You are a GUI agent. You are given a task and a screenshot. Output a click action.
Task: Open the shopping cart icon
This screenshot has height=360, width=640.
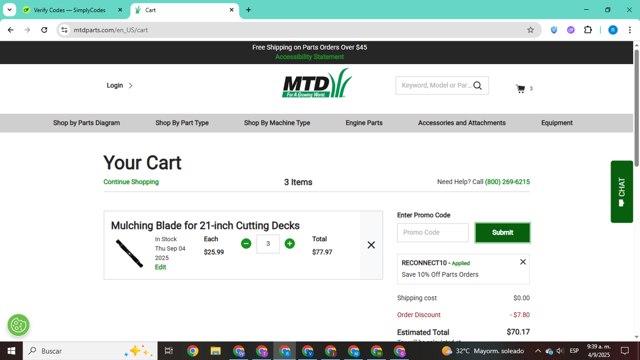tap(520, 89)
